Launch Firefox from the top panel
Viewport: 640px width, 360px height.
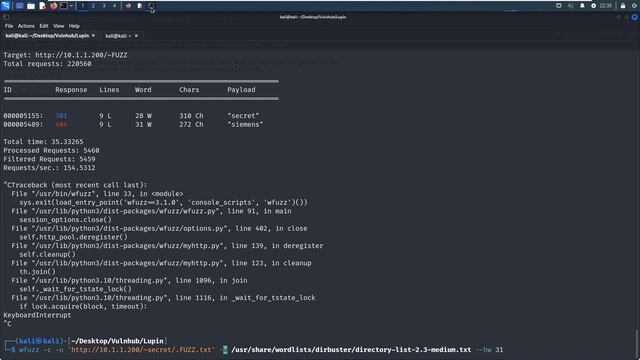tap(53, 6)
